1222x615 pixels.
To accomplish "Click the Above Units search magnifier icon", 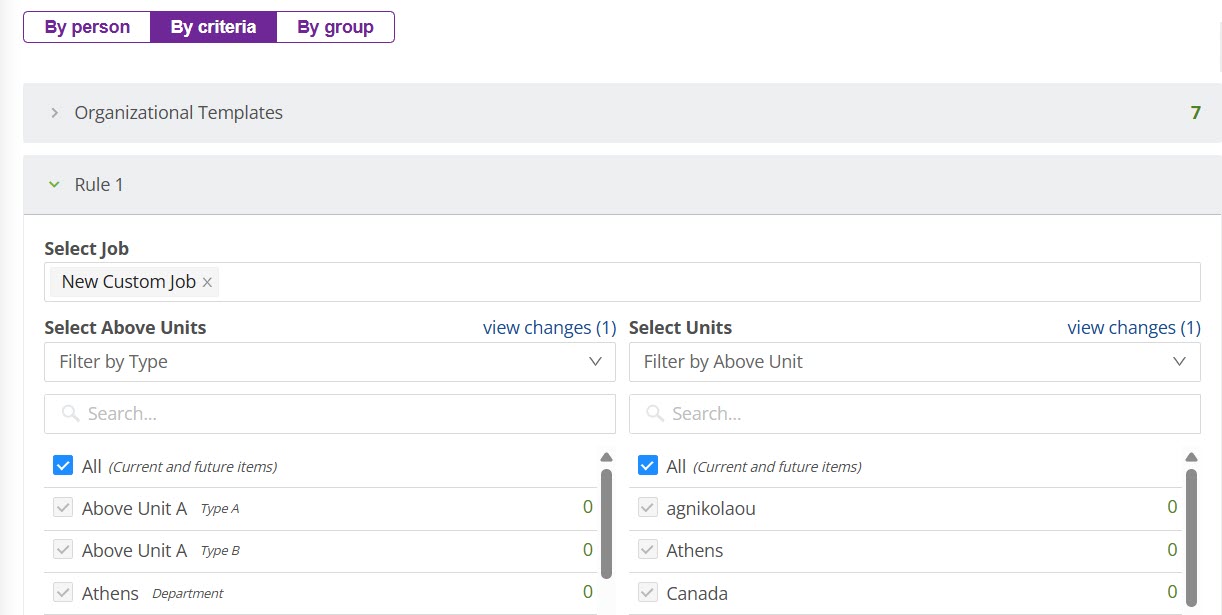I will click(70, 414).
